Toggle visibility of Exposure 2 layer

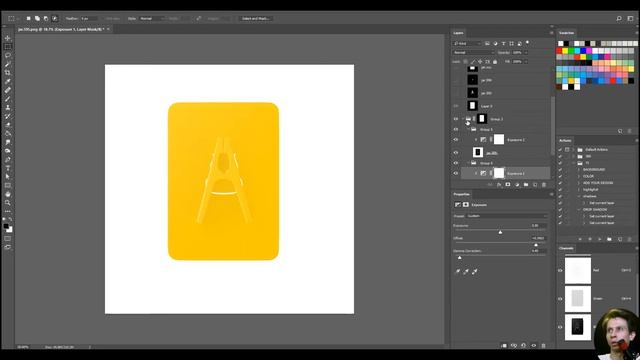456,140
